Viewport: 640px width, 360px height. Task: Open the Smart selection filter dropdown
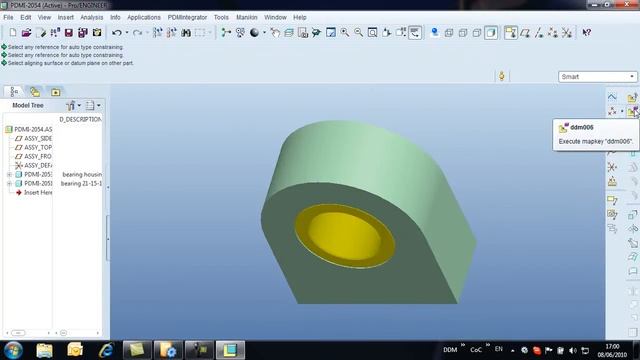click(597, 77)
